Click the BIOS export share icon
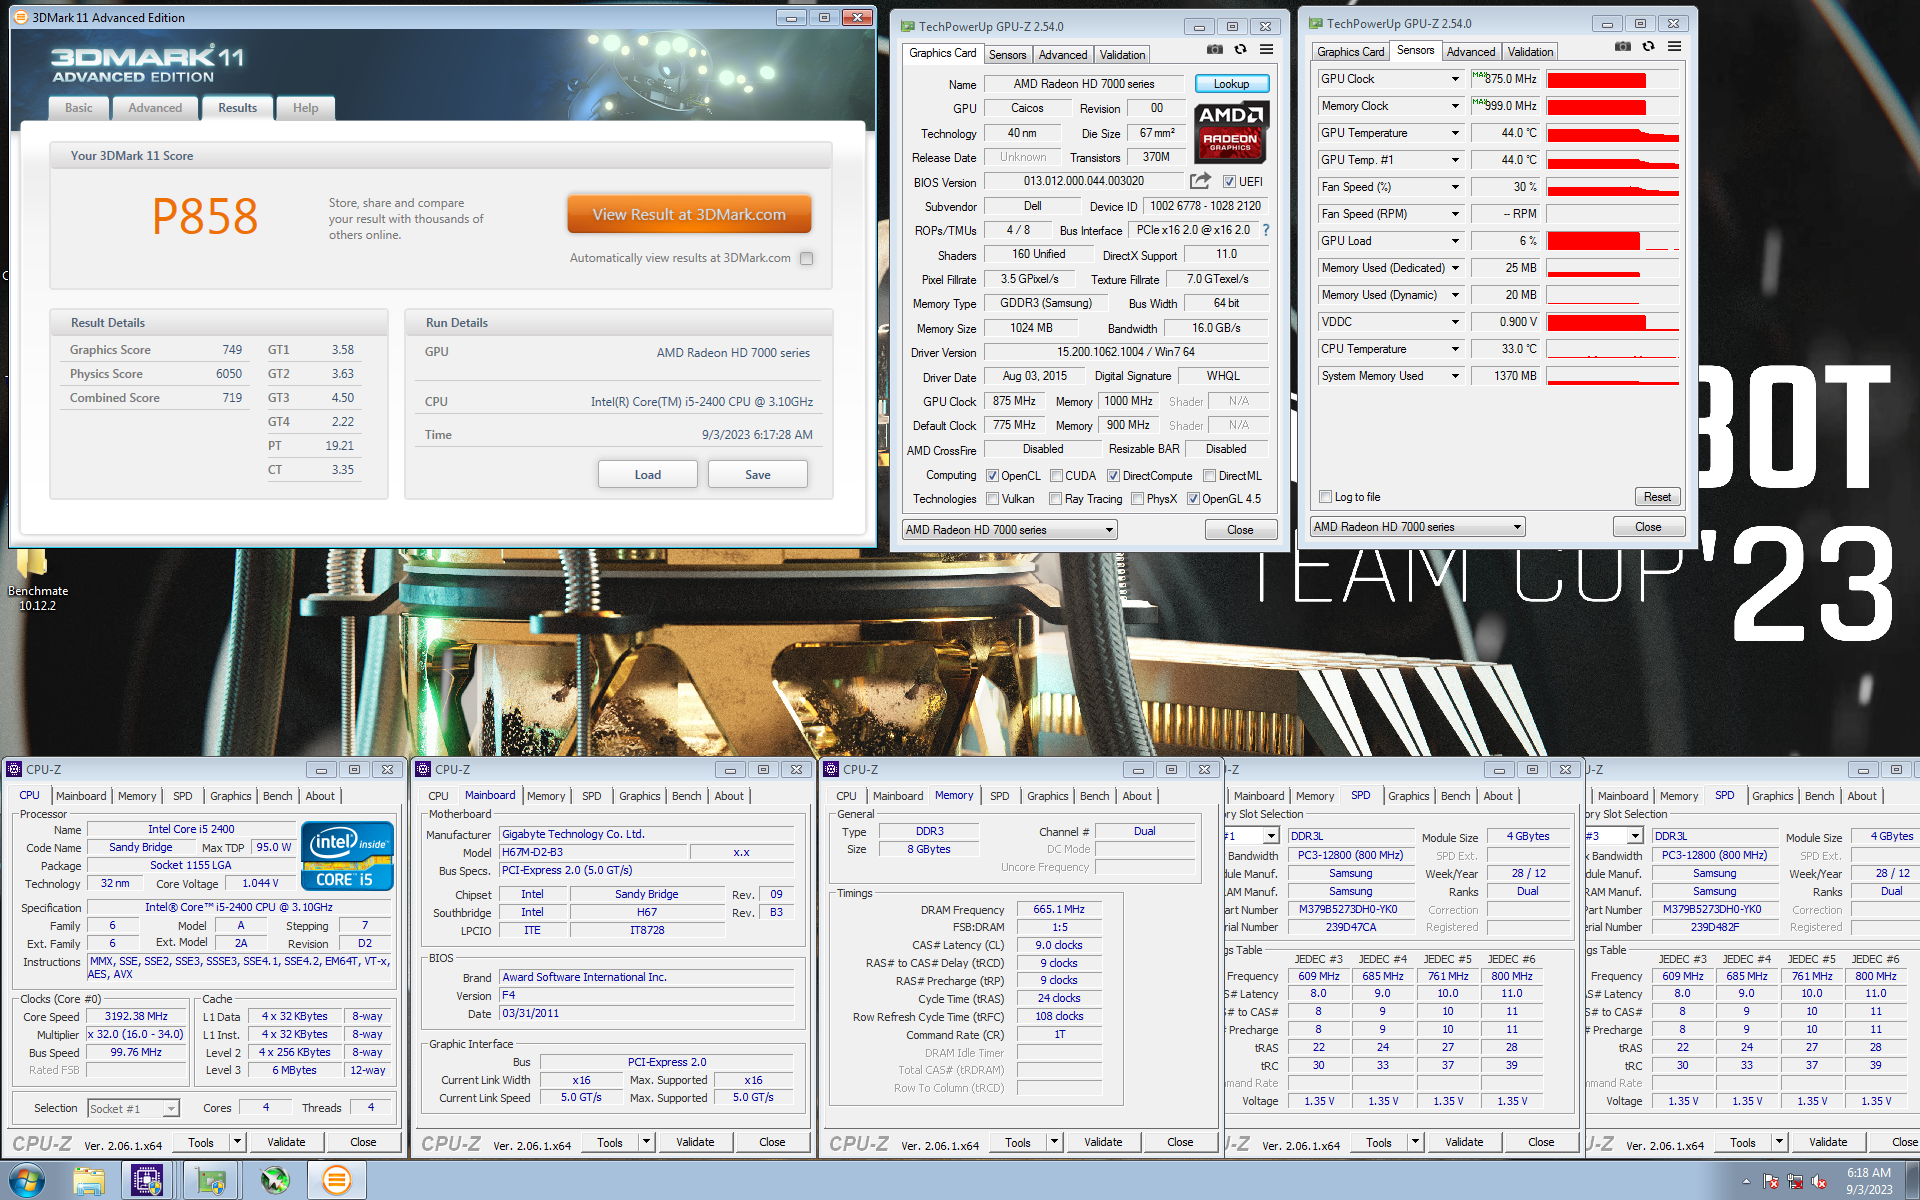This screenshot has width=1920, height=1200. point(1200,181)
